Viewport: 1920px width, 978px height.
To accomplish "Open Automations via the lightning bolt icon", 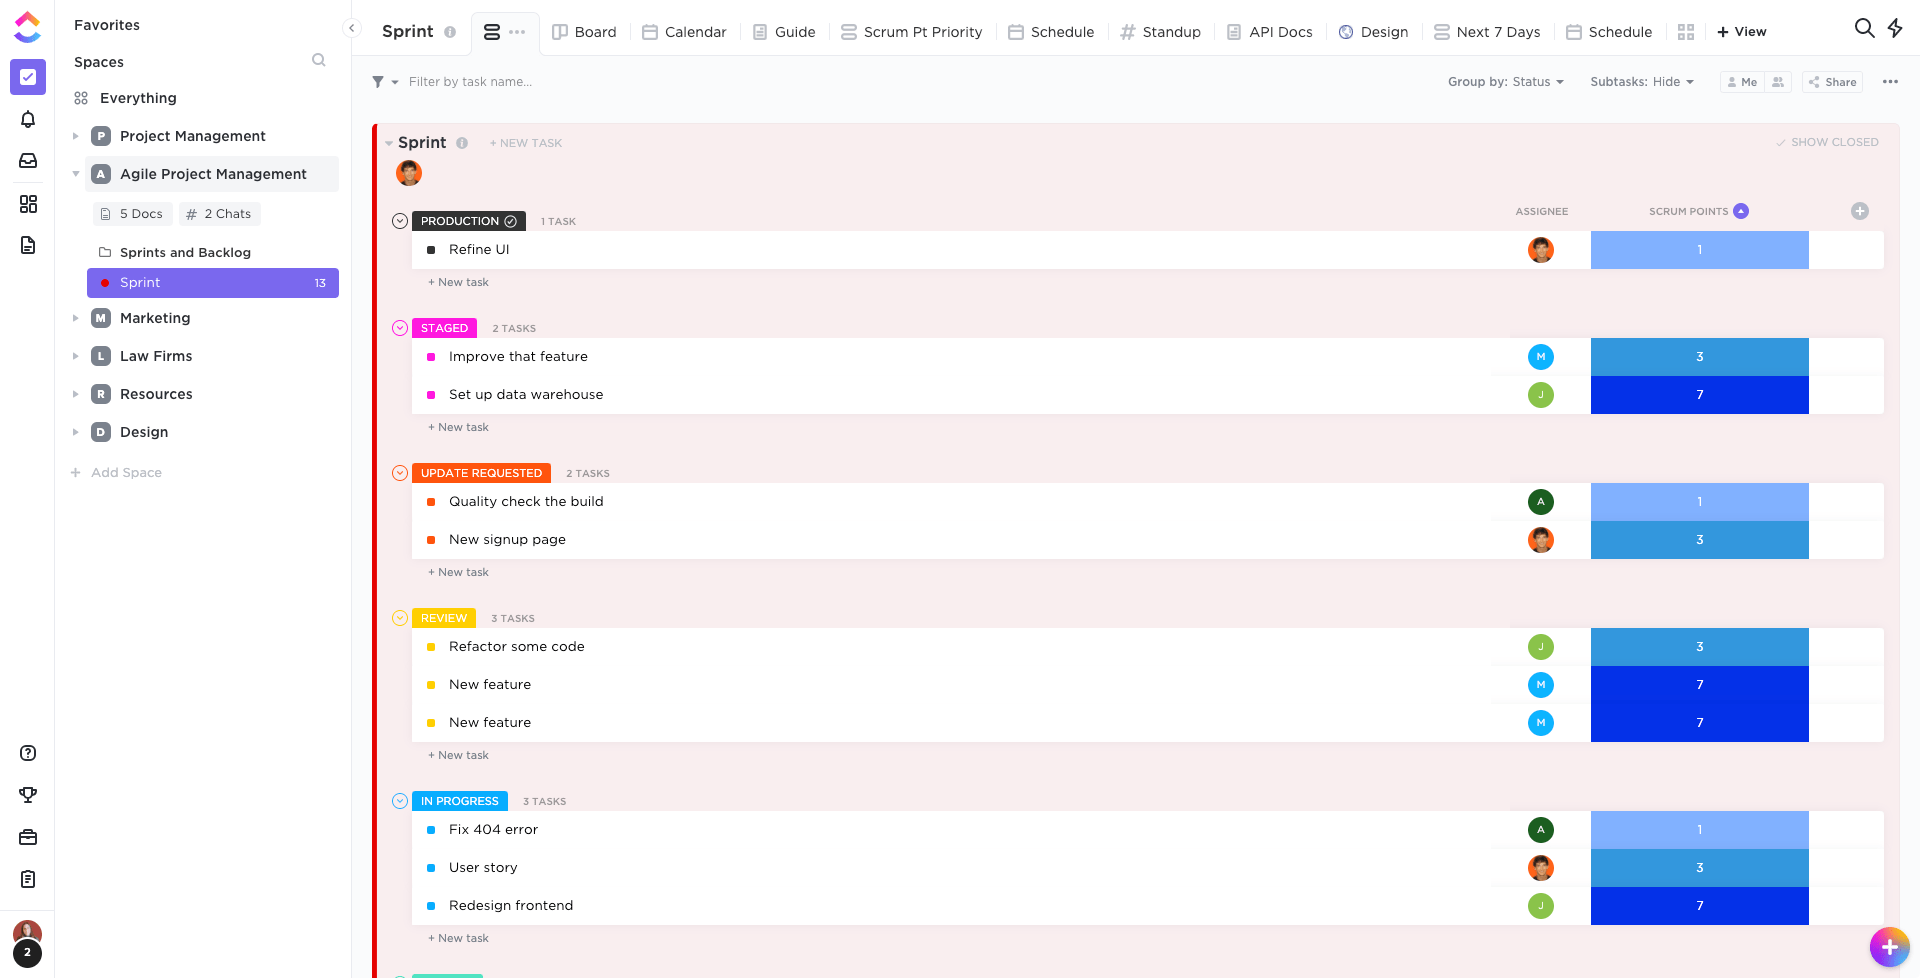I will [x=1896, y=29].
